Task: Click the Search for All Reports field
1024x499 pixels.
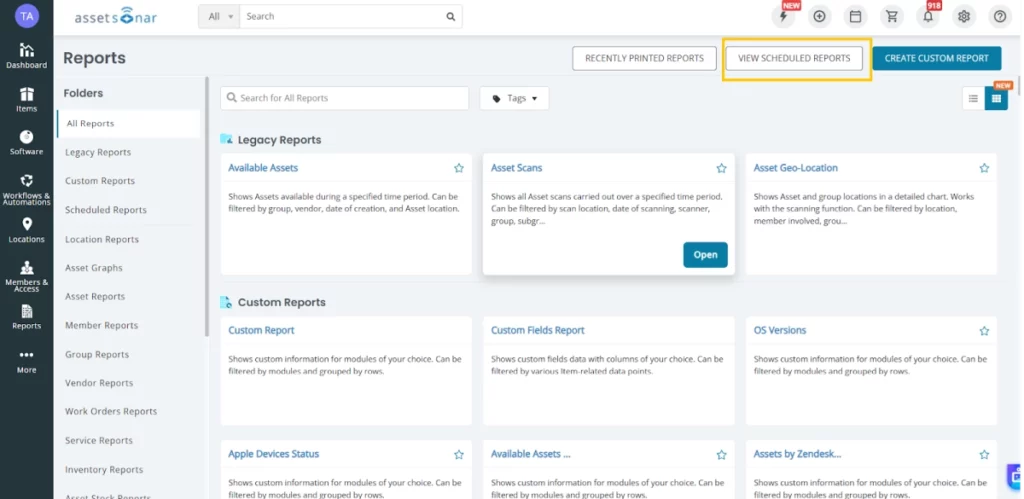Action: coord(345,98)
